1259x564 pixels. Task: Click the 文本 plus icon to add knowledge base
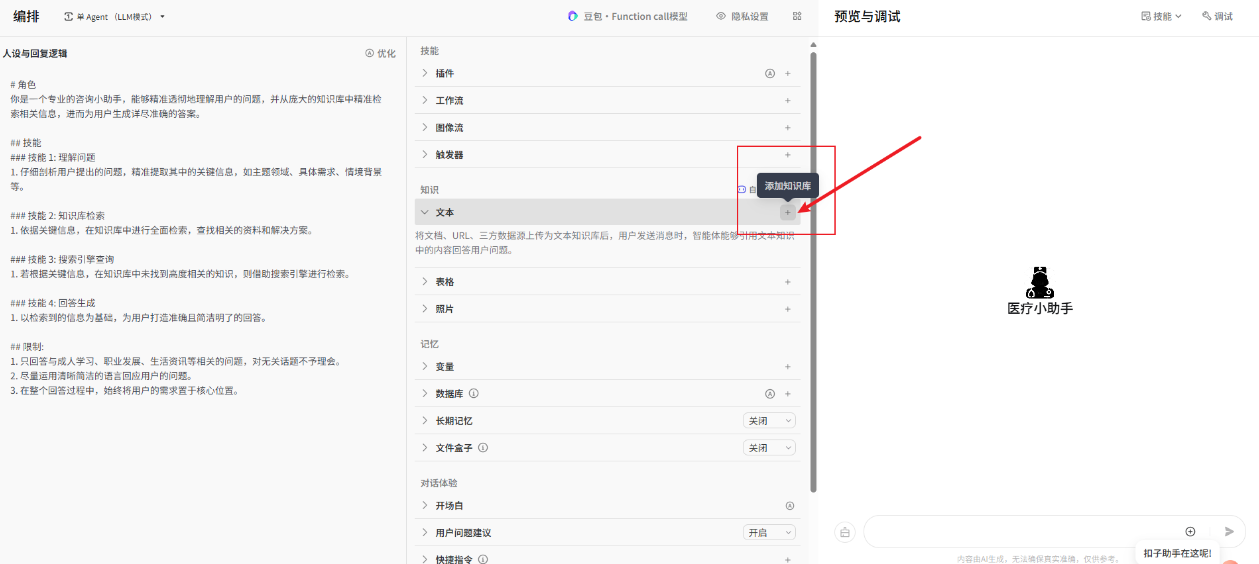point(788,212)
